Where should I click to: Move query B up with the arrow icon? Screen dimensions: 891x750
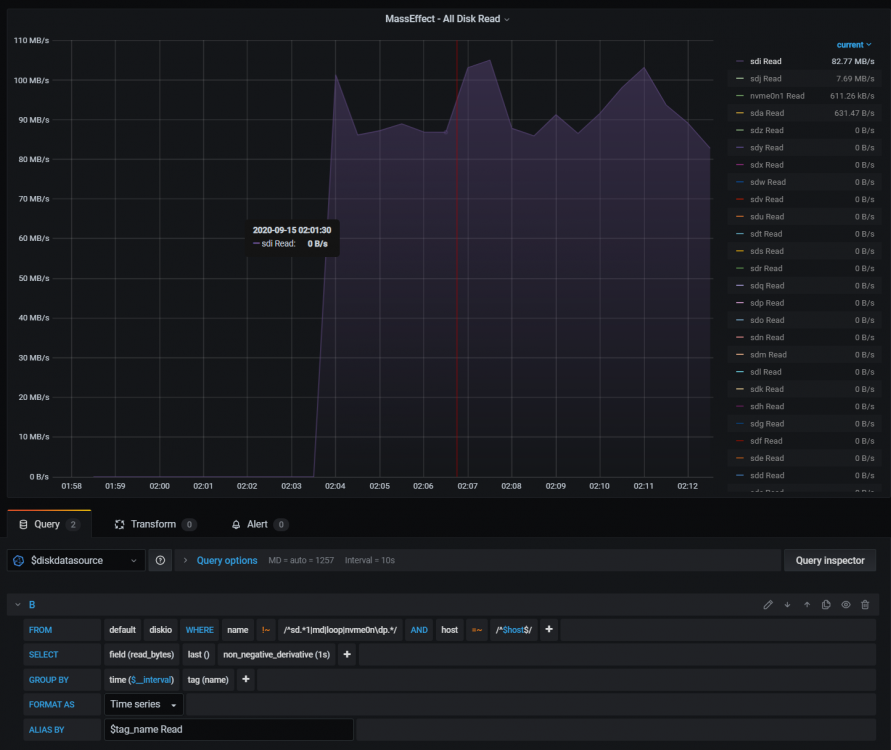click(807, 605)
